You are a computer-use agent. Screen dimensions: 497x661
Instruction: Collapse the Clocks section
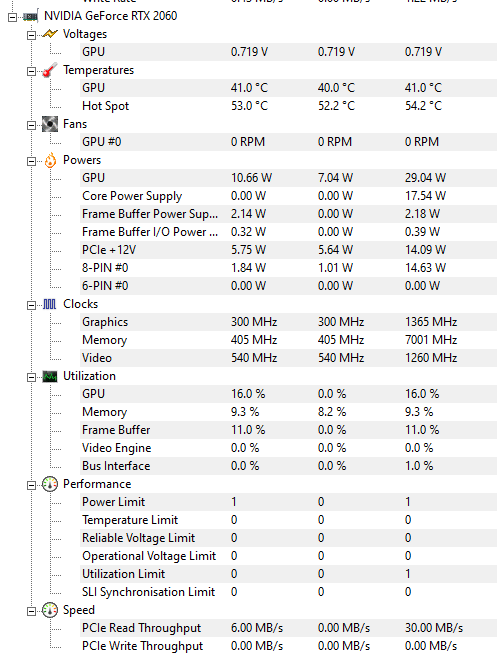point(31,306)
